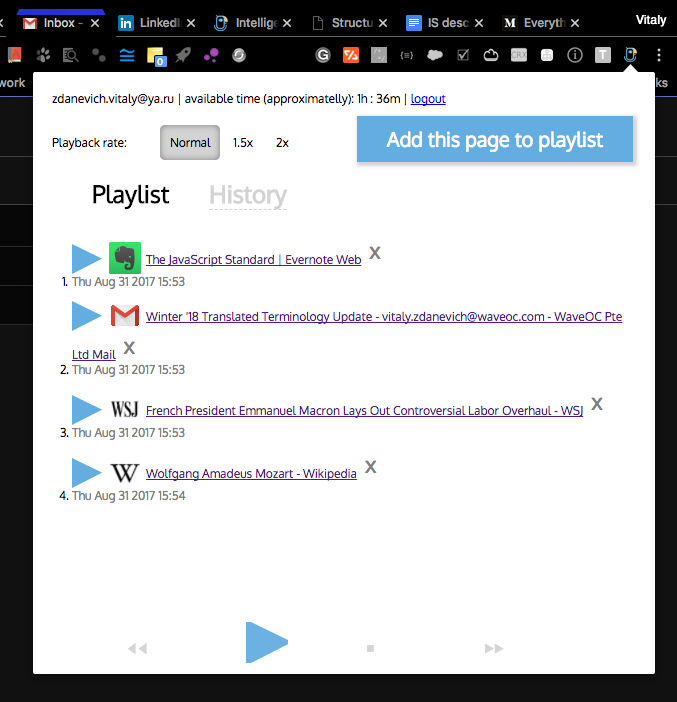677x702 pixels.
Task: Click the WSJ logo icon
Action: (x=124, y=409)
